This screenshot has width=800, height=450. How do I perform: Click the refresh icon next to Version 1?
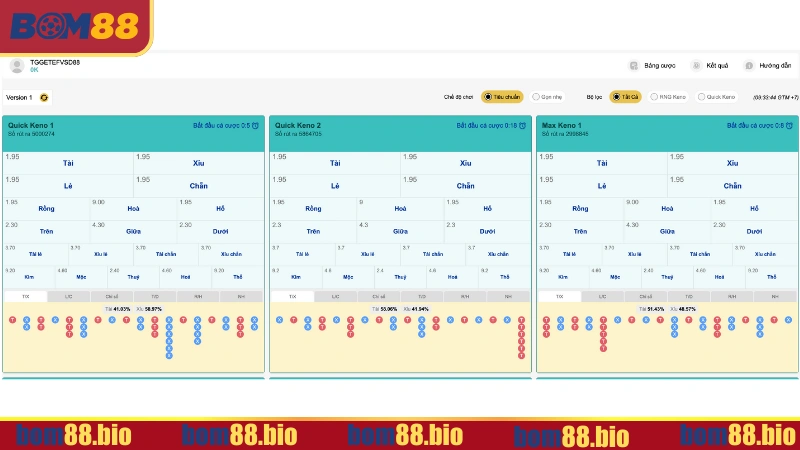44,97
